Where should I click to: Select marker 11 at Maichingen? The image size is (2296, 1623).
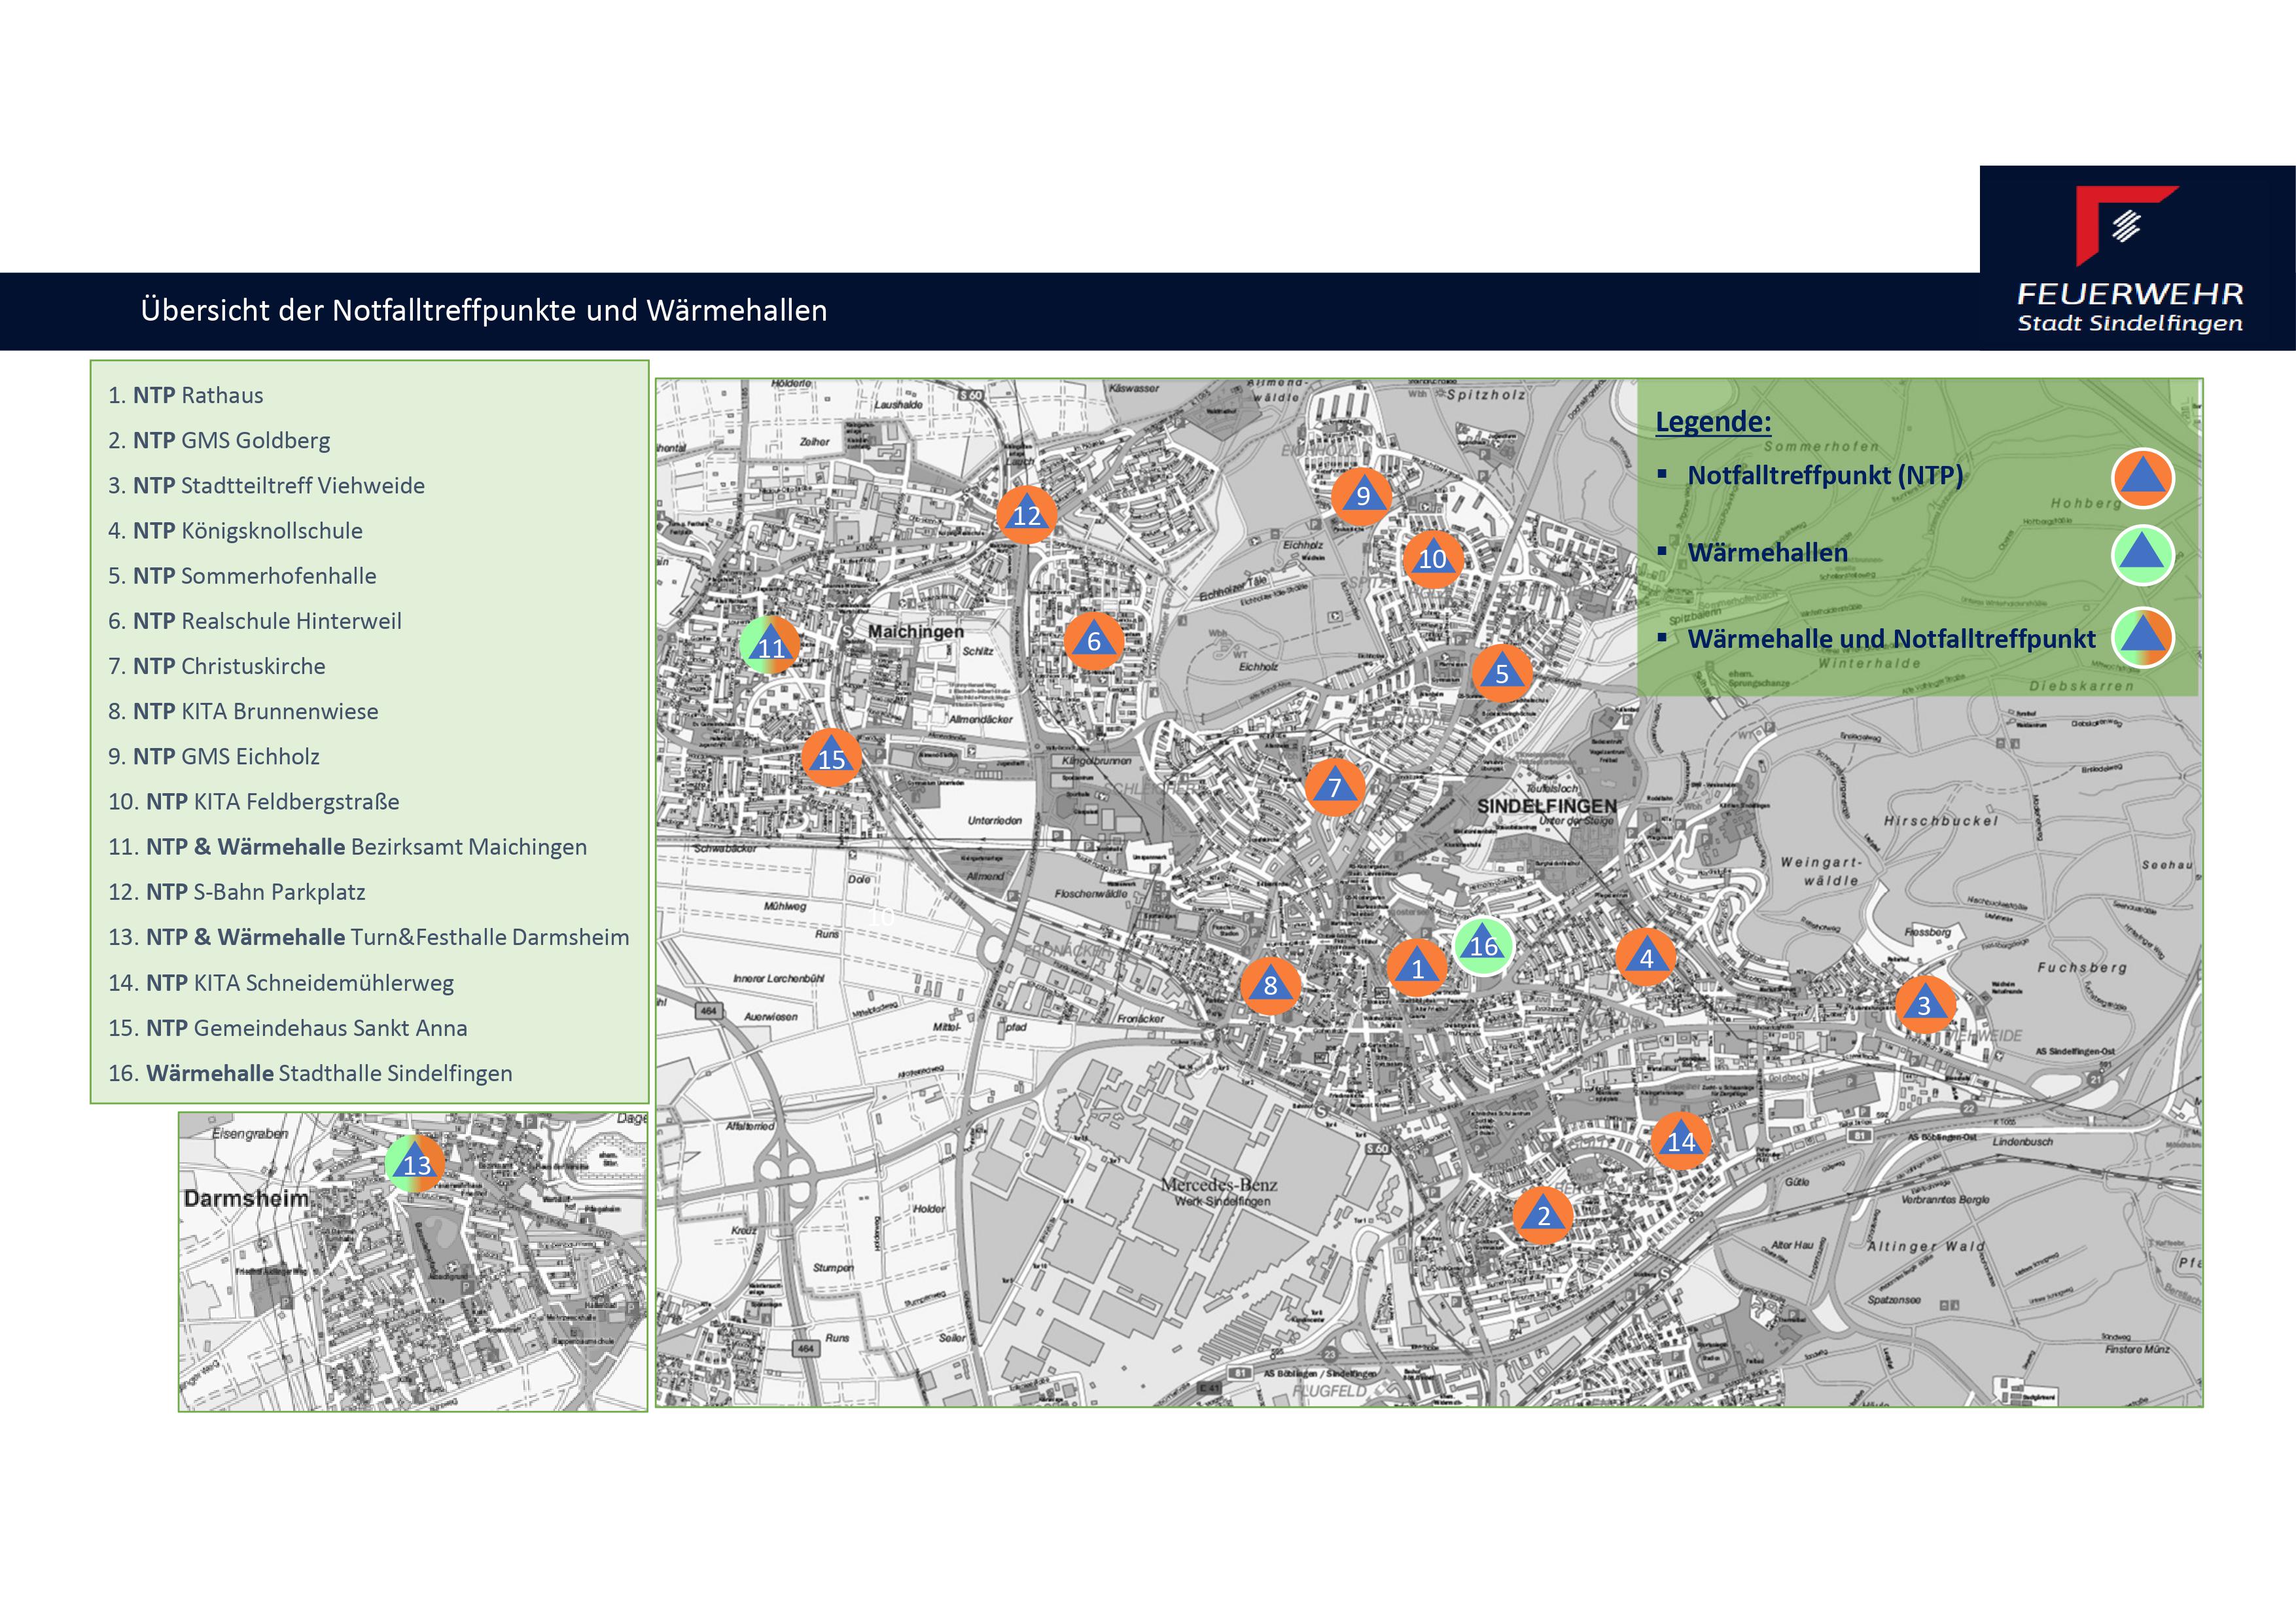tap(770, 646)
